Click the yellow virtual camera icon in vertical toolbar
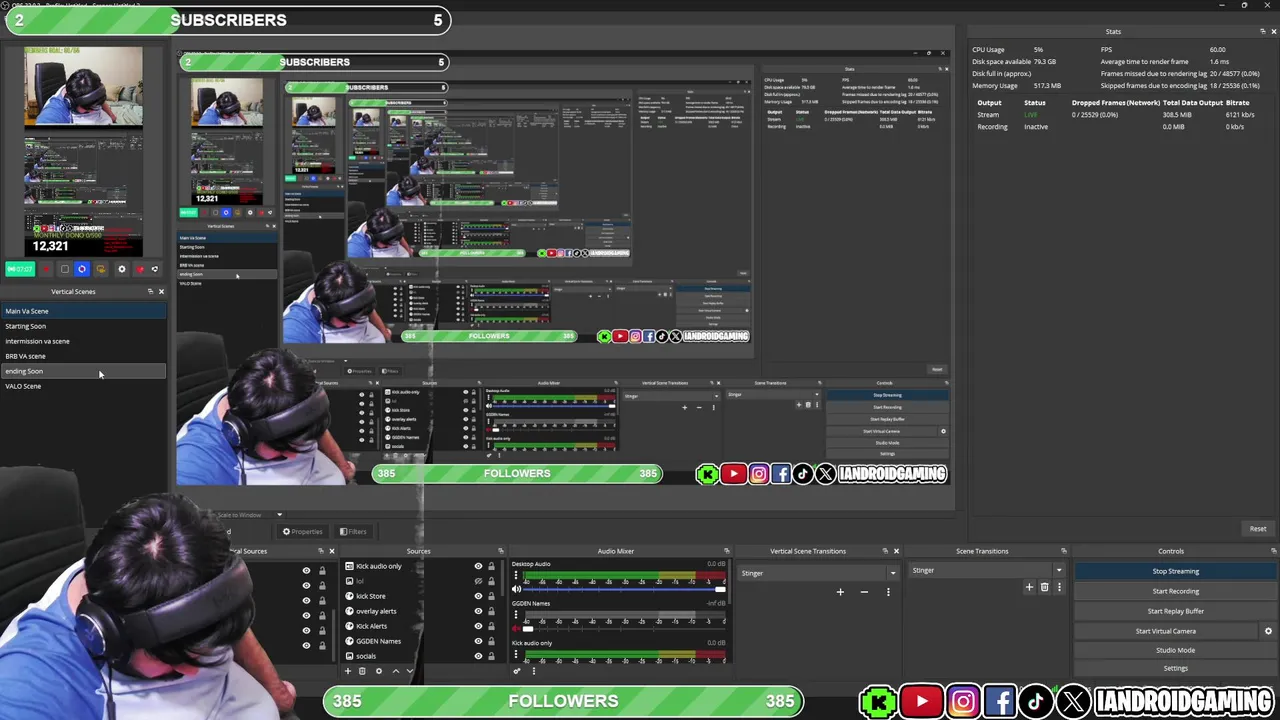Image resolution: width=1280 pixels, height=720 pixels. click(x=101, y=269)
